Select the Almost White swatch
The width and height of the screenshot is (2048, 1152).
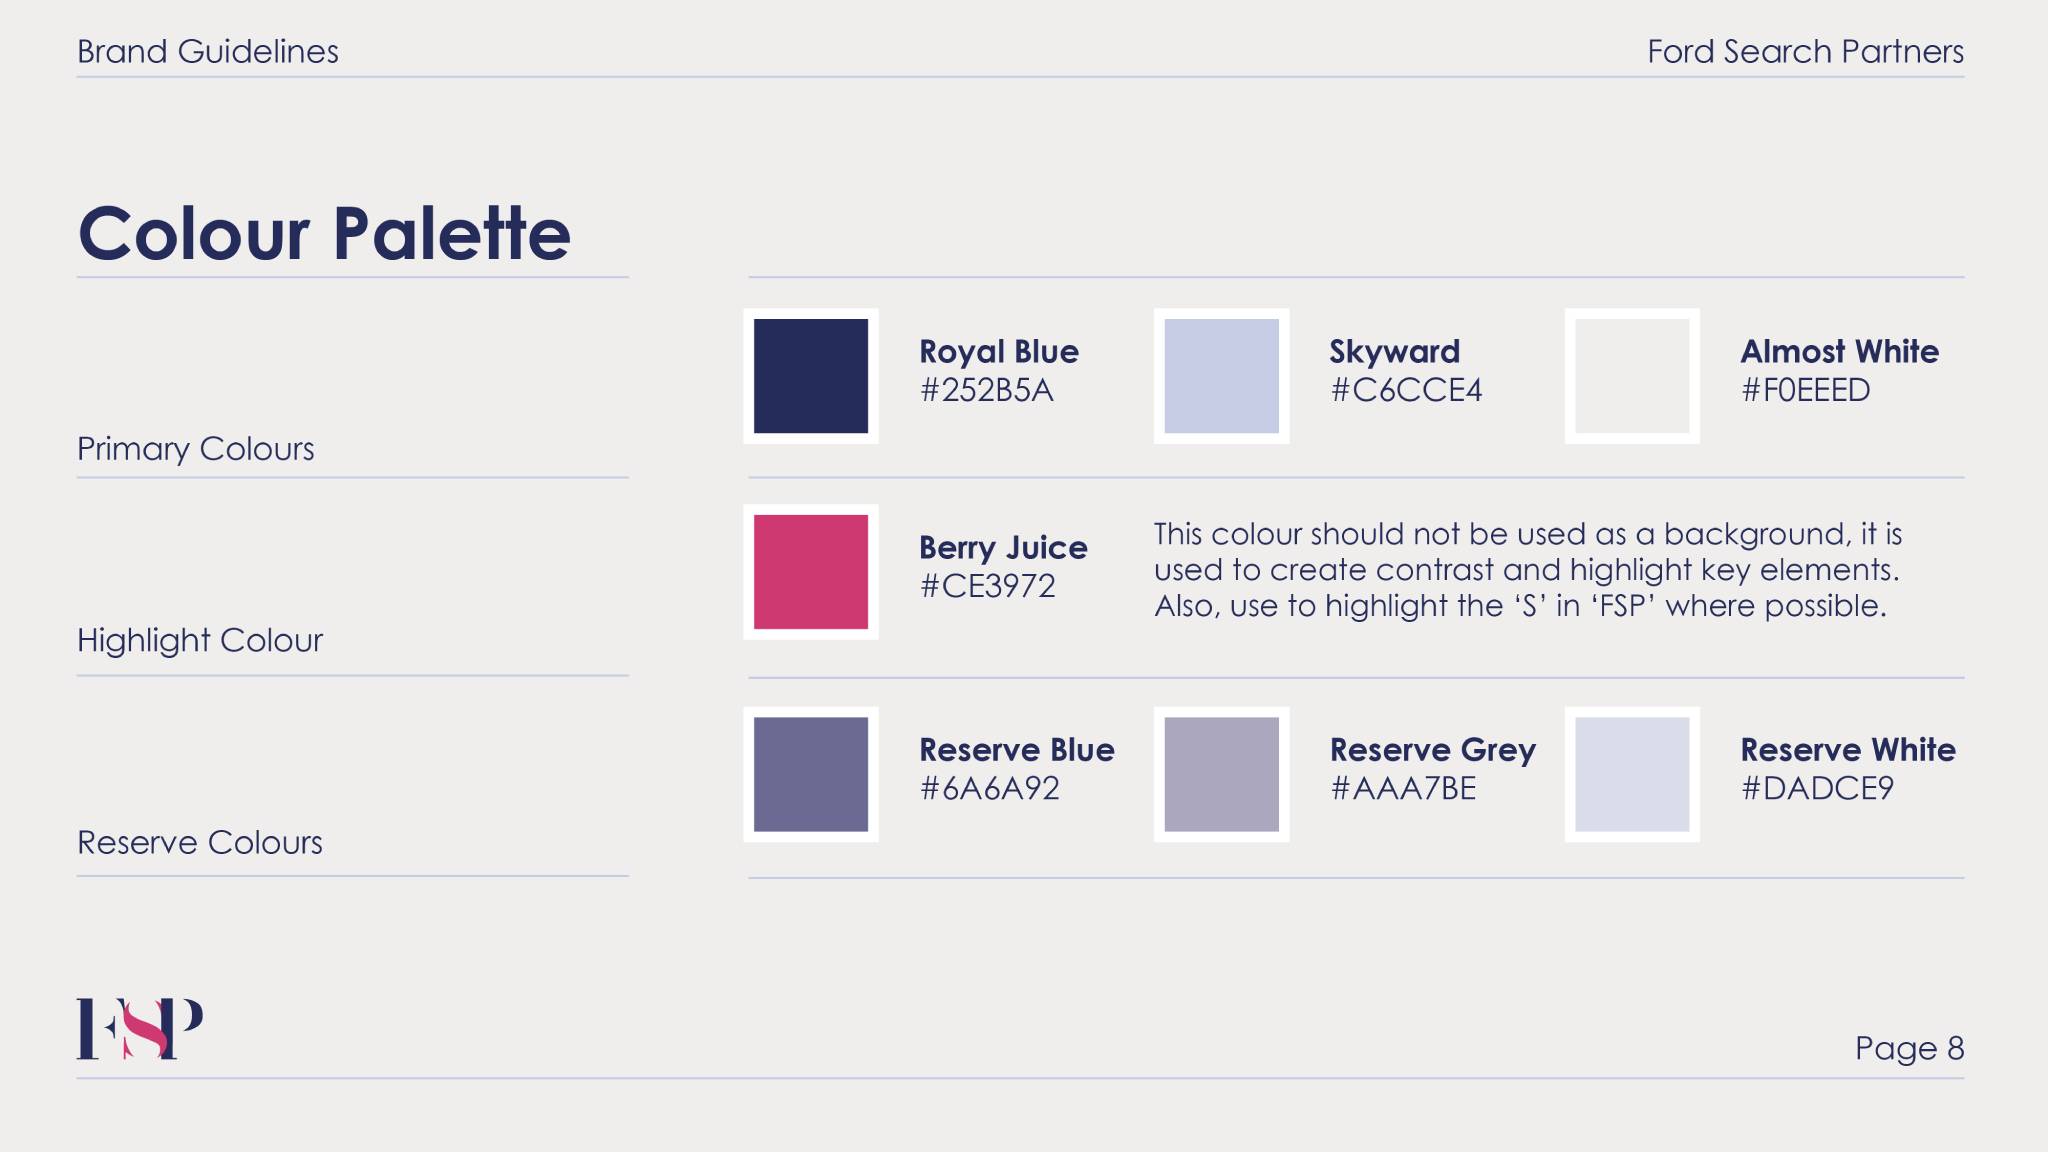point(1632,376)
